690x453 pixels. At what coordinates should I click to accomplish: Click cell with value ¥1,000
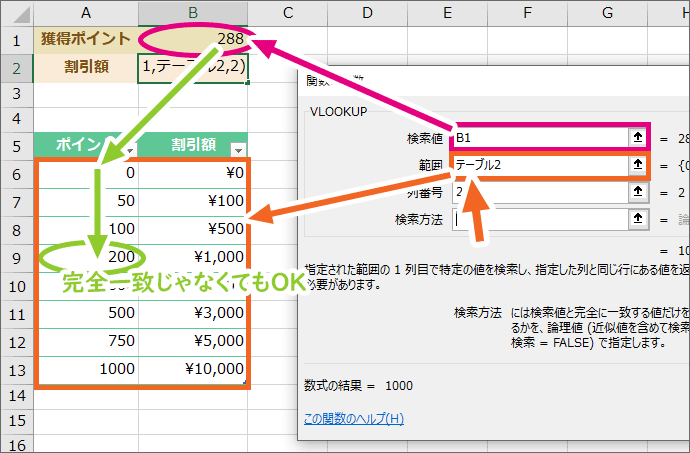coord(193,258)
